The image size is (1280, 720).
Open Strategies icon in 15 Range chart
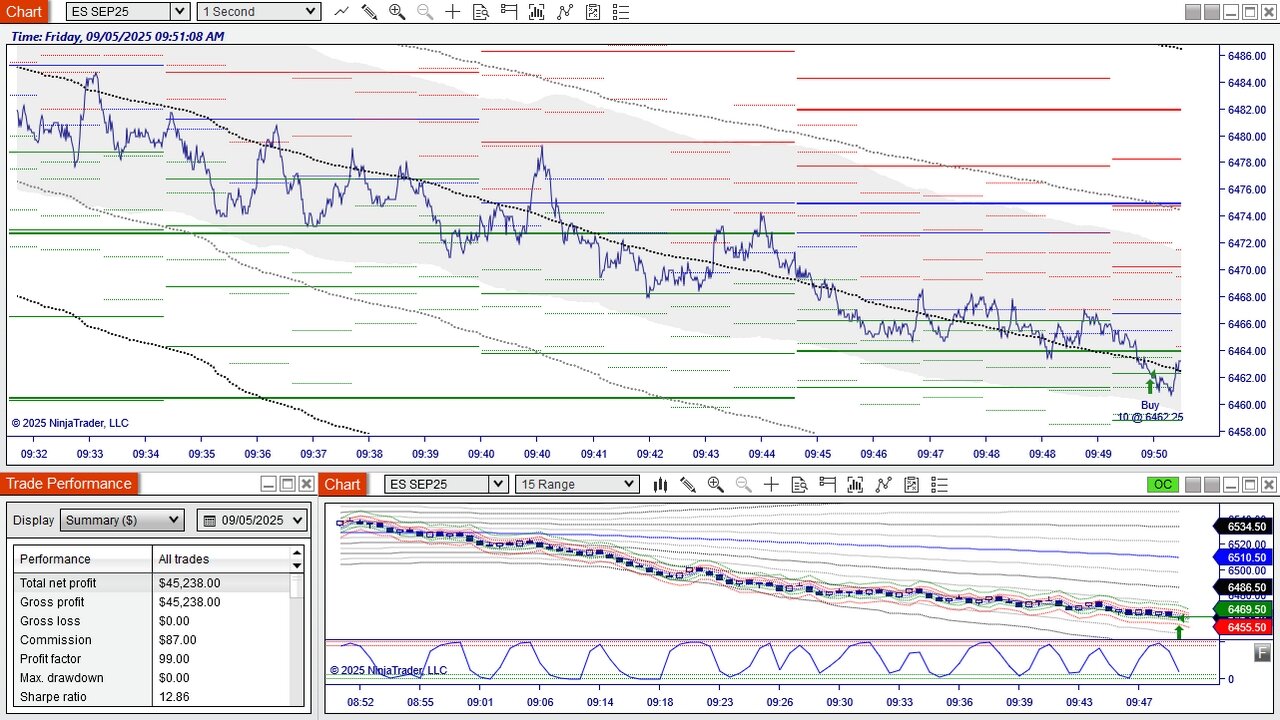[x=911, y=485]
